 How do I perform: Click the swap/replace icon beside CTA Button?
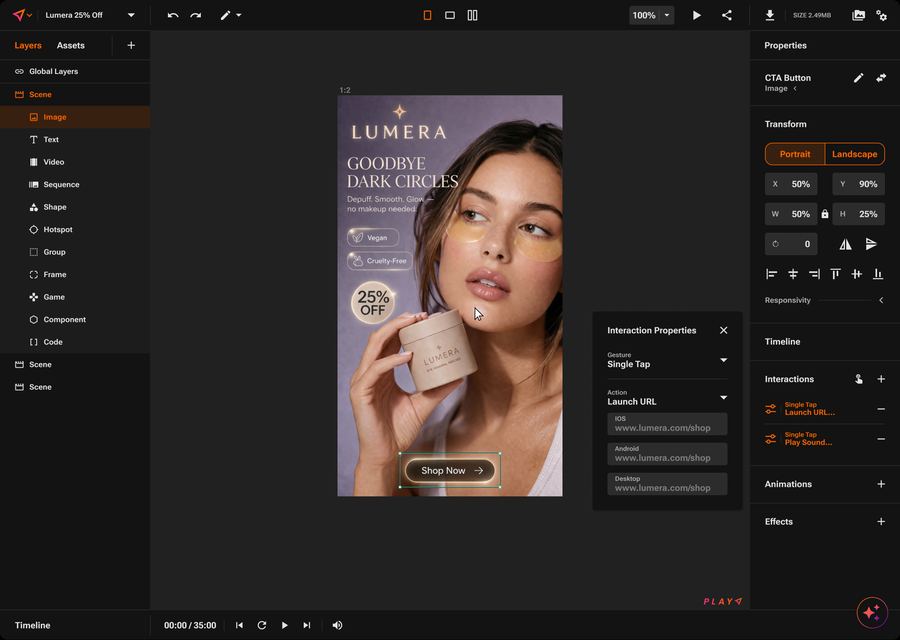[x=881, y=78]
